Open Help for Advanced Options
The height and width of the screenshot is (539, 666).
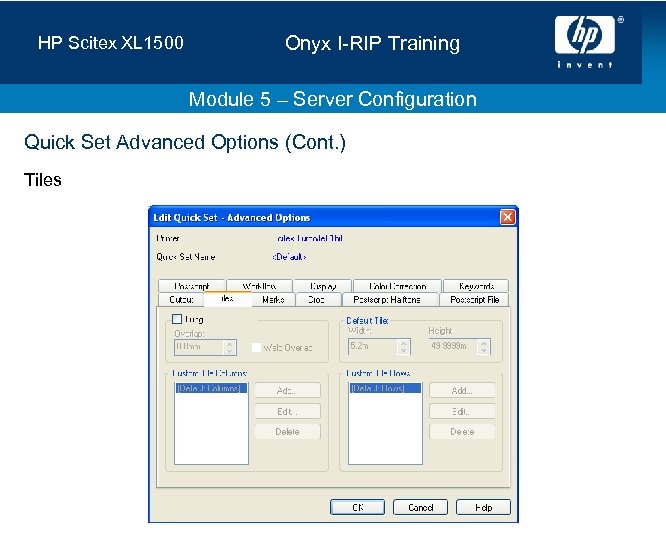point(483,507)
